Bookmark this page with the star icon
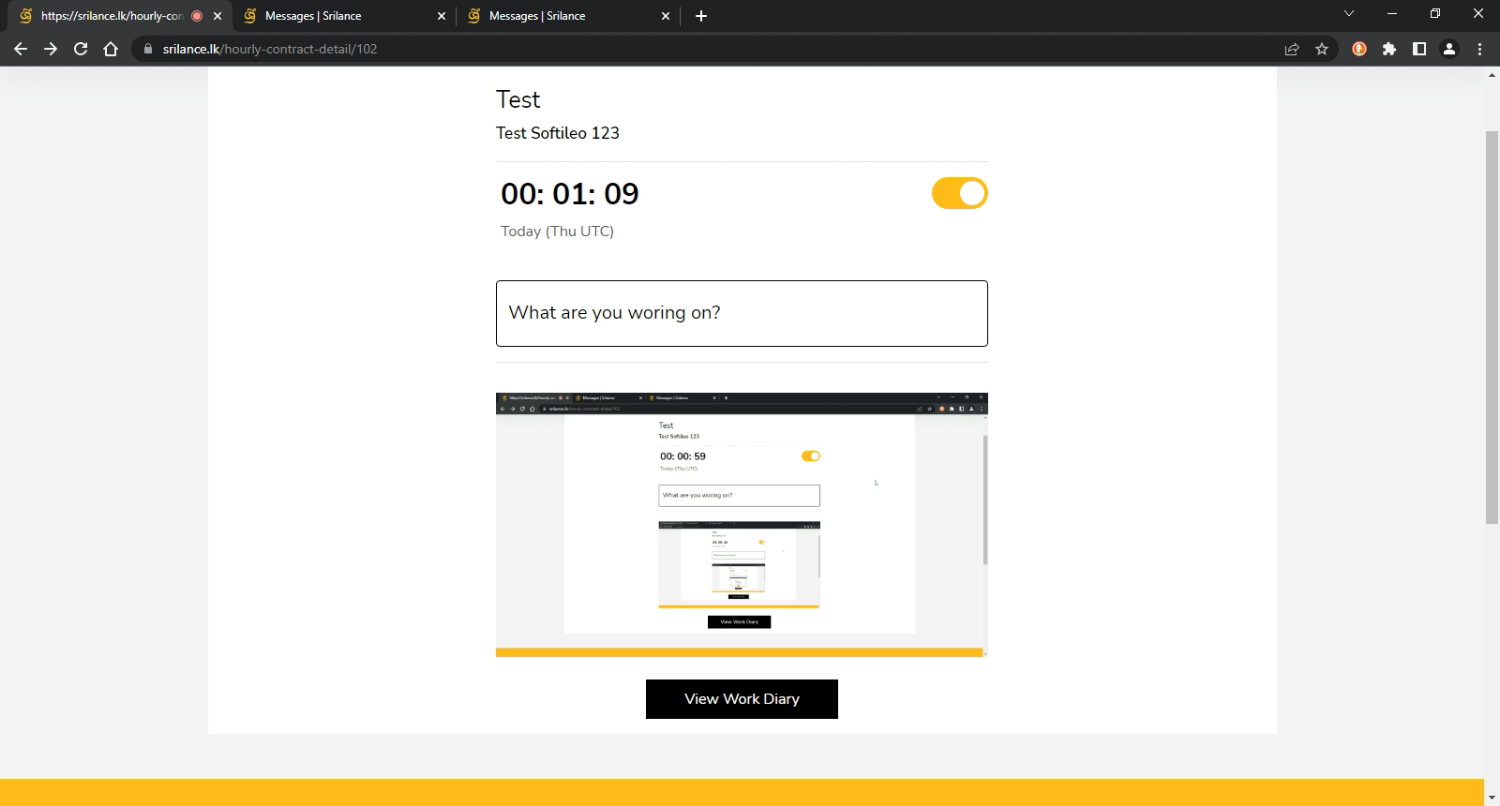The width and height of the screenshot is (1500, 806). 1322,49
